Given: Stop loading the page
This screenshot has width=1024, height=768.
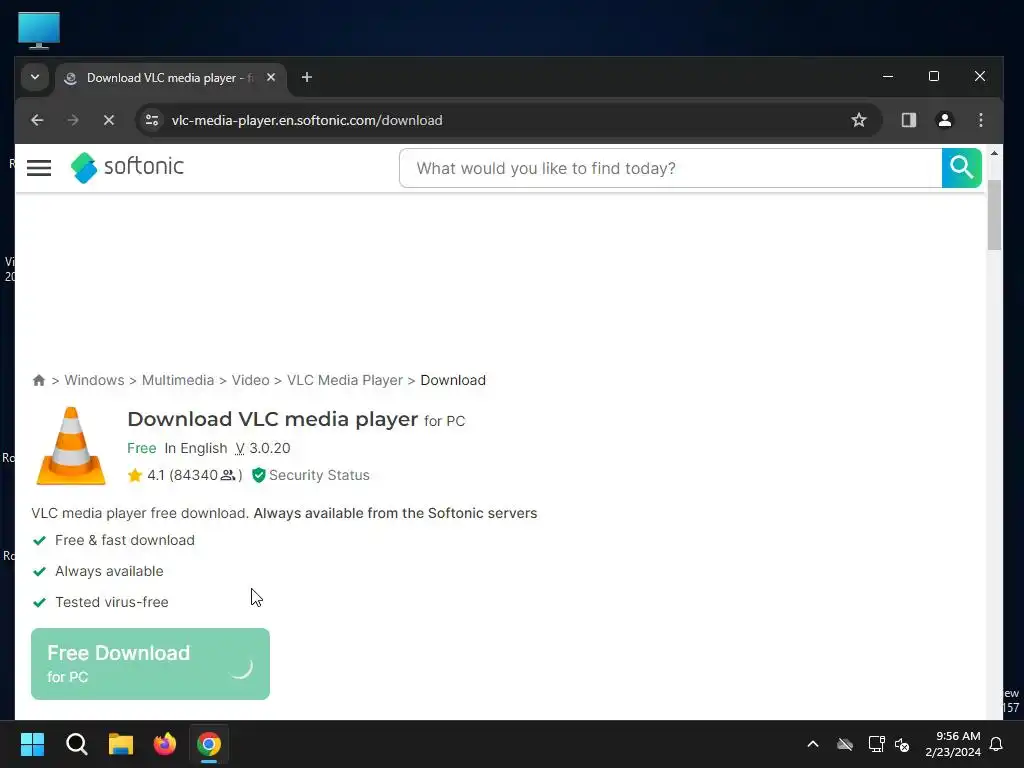Looking at the screenshot, I should pyautogui.click(x=109, y=120).
